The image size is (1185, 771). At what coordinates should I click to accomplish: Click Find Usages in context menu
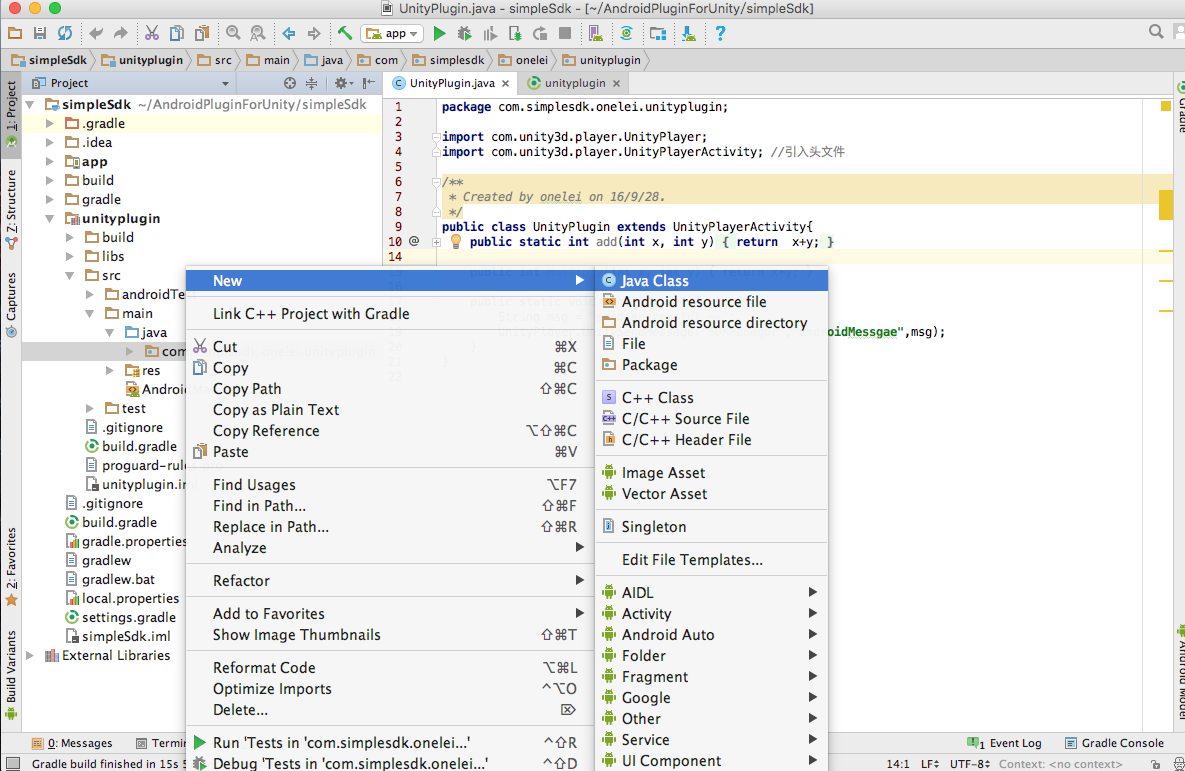coord(390,485)
